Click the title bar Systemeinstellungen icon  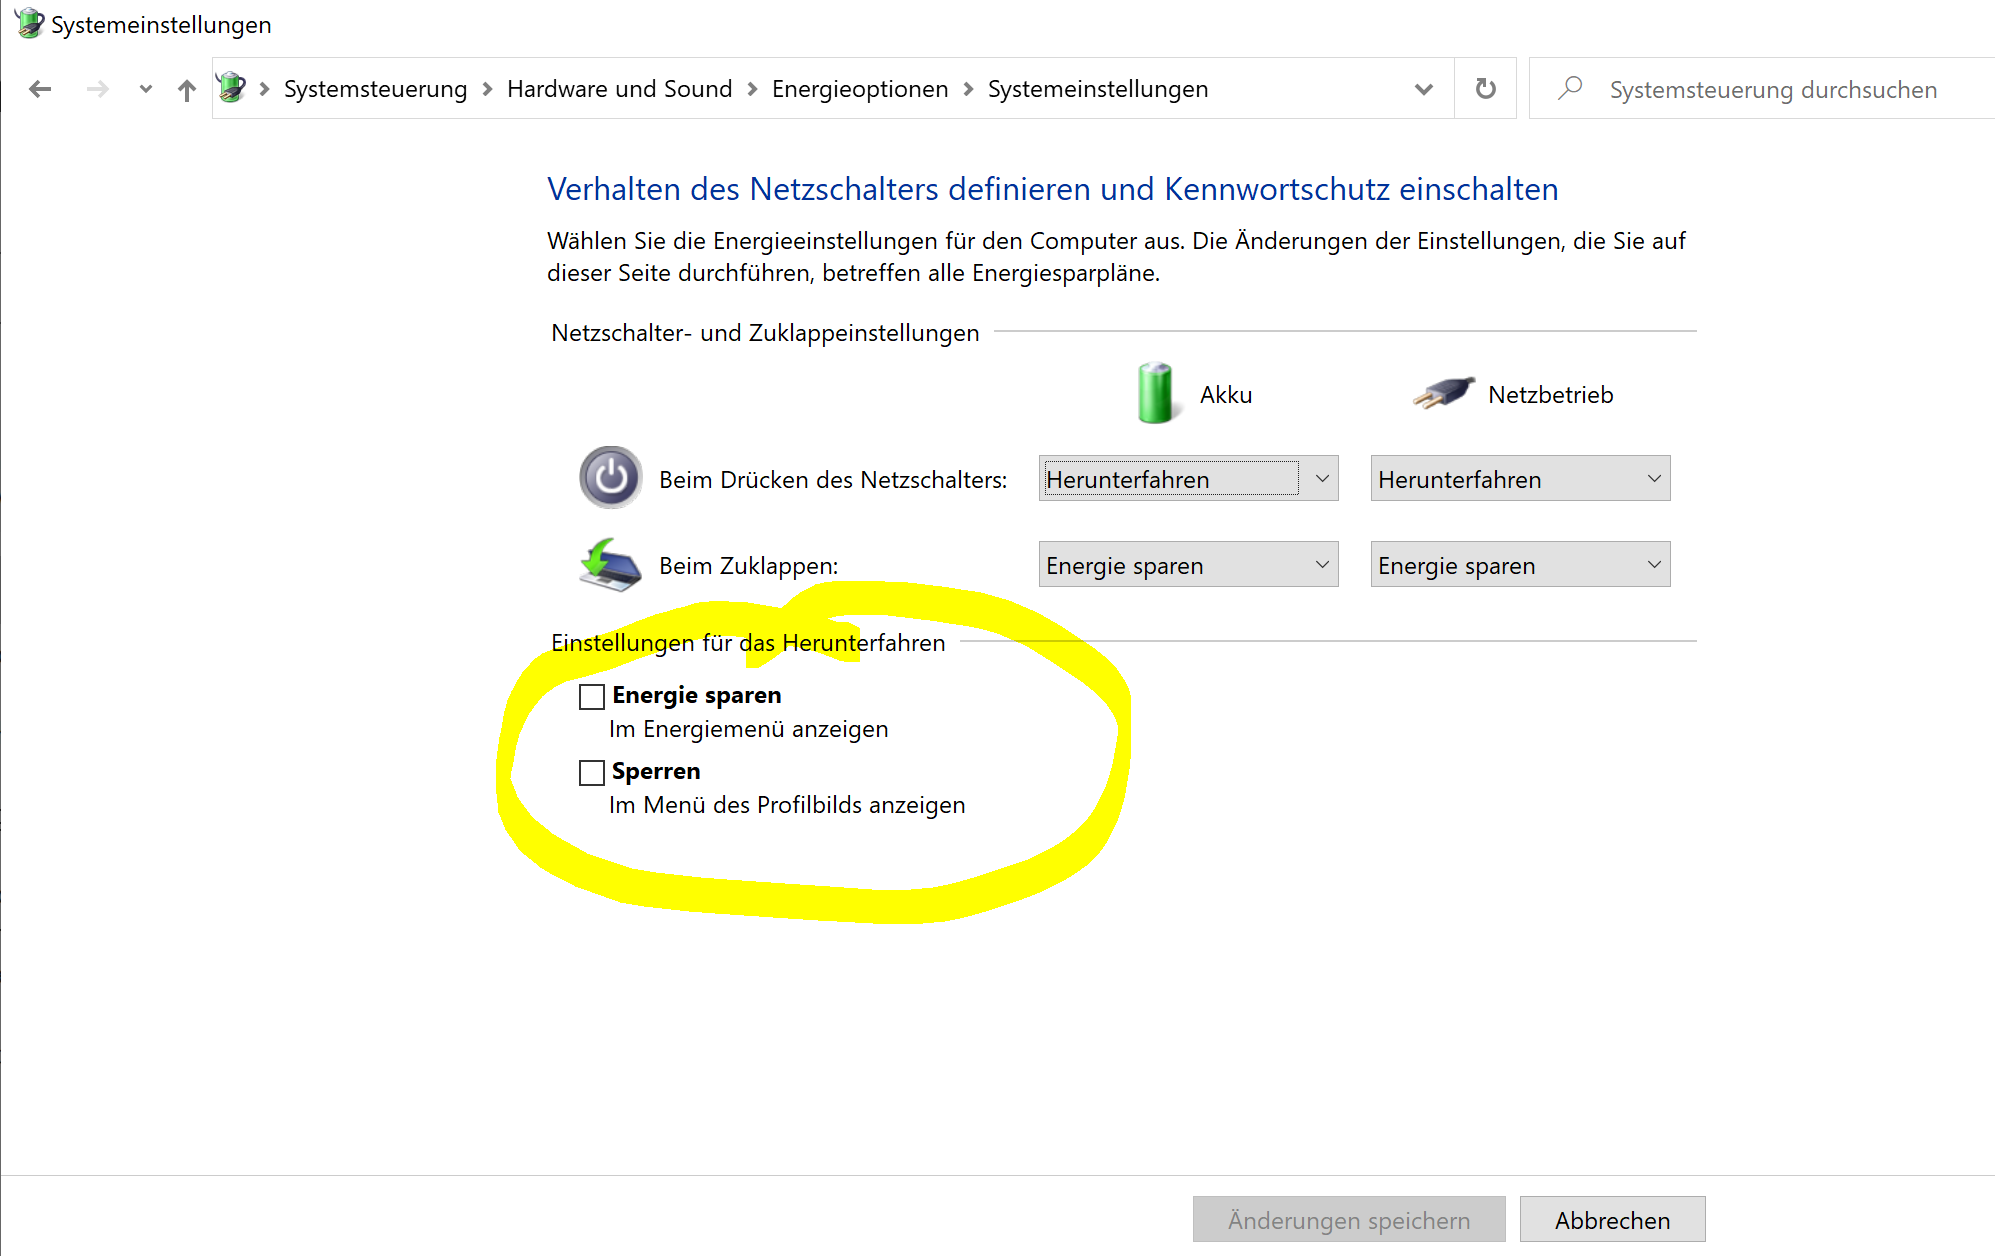29,23
